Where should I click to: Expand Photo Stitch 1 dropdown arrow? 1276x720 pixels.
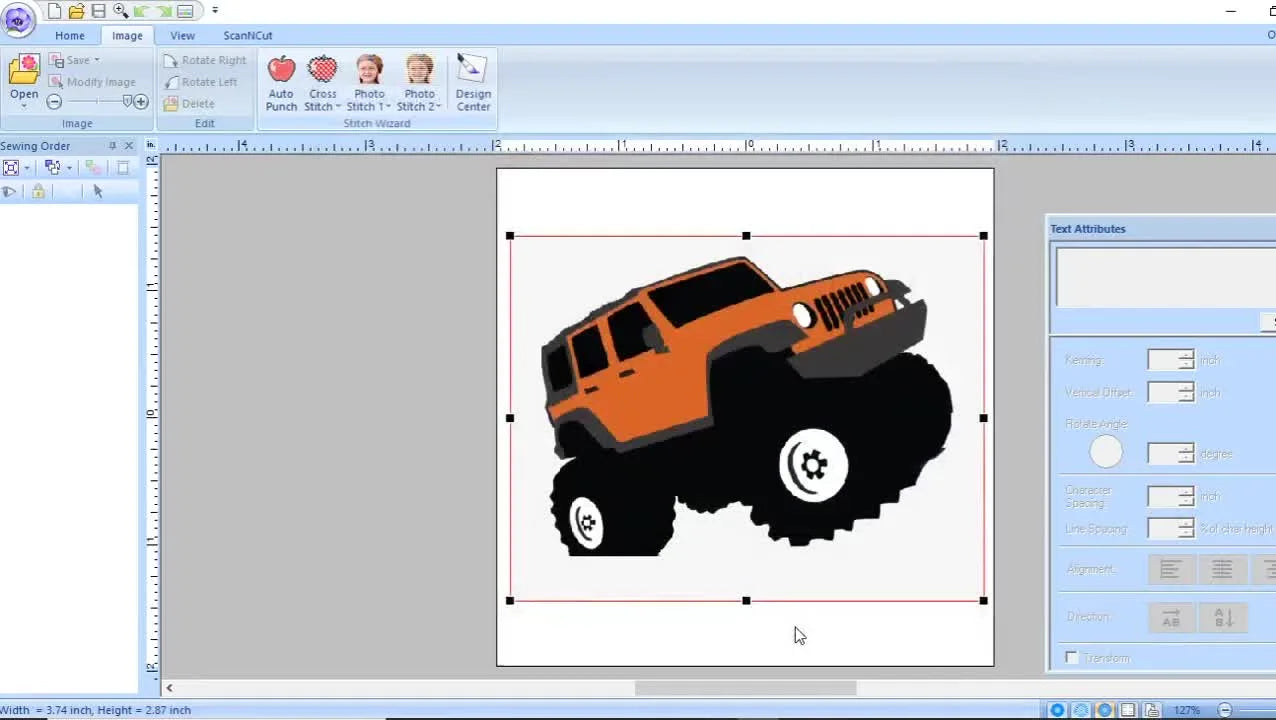pyautogui.click(x=387, y=107)
